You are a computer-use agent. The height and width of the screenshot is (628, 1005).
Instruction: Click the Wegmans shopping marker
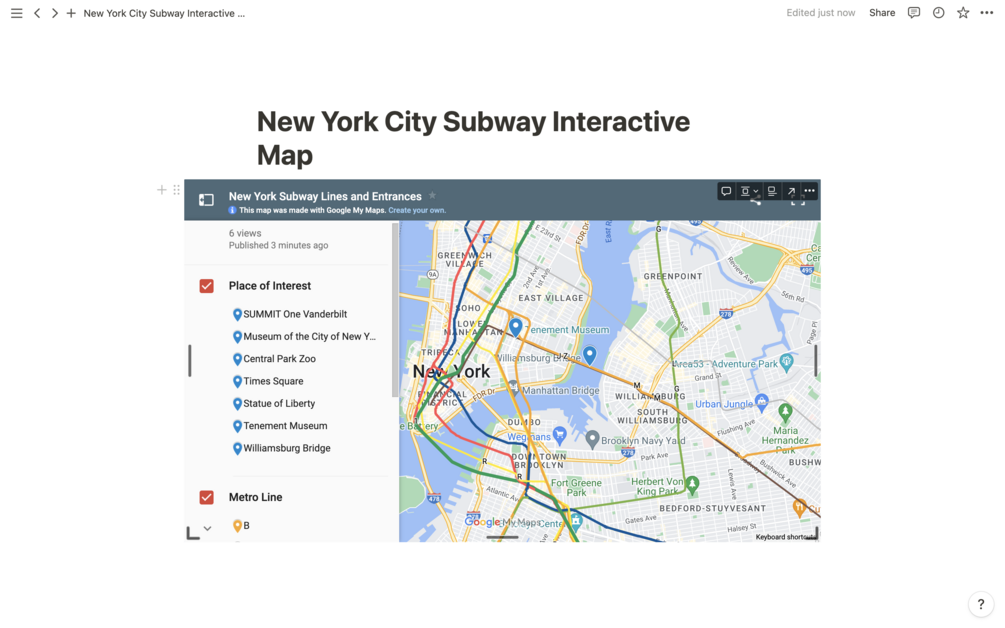point(560,436)
